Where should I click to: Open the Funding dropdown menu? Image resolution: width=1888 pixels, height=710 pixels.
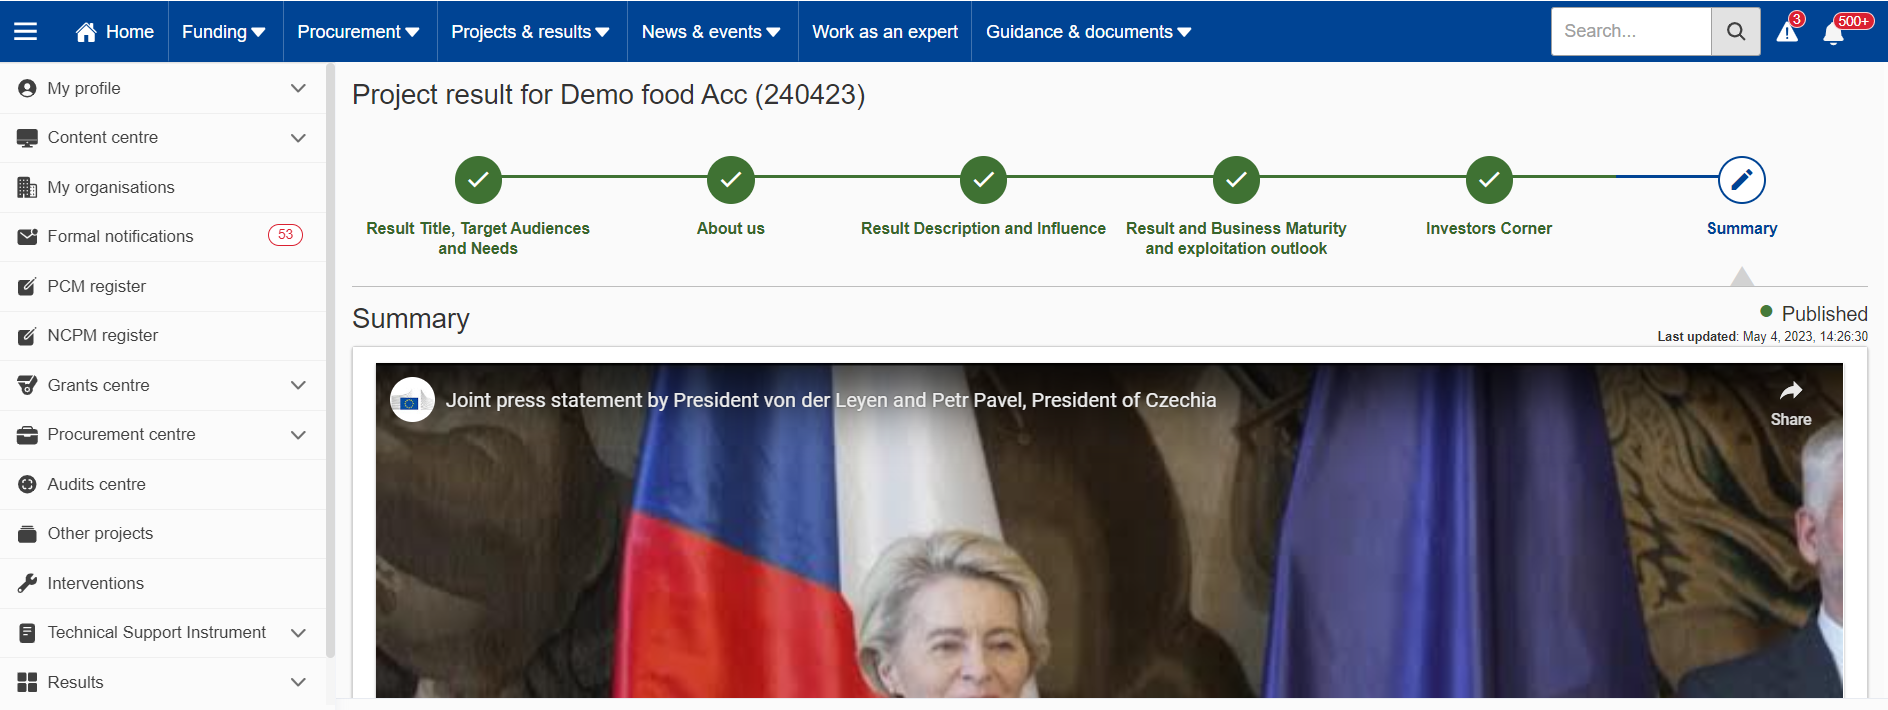pyautogui.click(x=225, y=32)
